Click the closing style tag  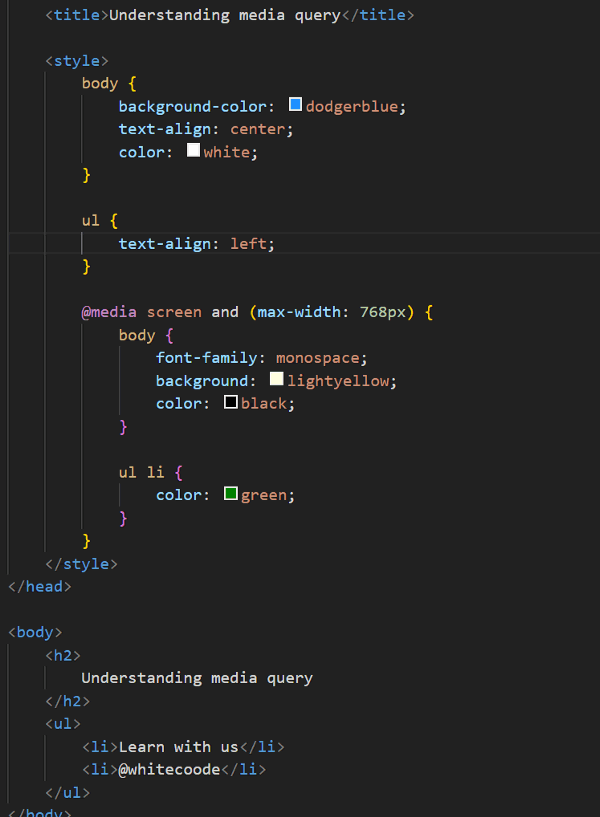(x=81, y=564)
